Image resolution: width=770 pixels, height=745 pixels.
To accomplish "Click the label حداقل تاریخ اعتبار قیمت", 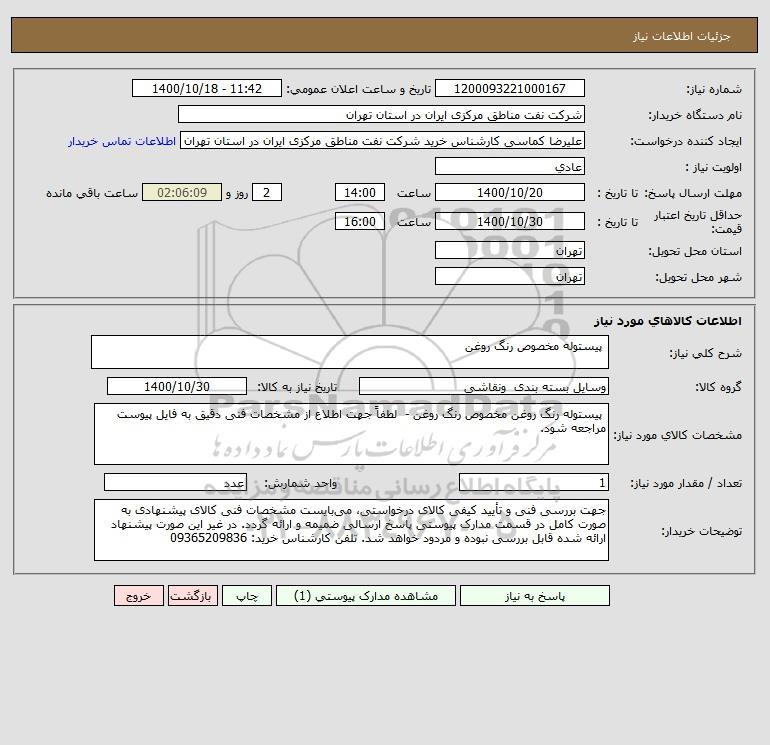I will pyautogui.click(x=697, y=222).
